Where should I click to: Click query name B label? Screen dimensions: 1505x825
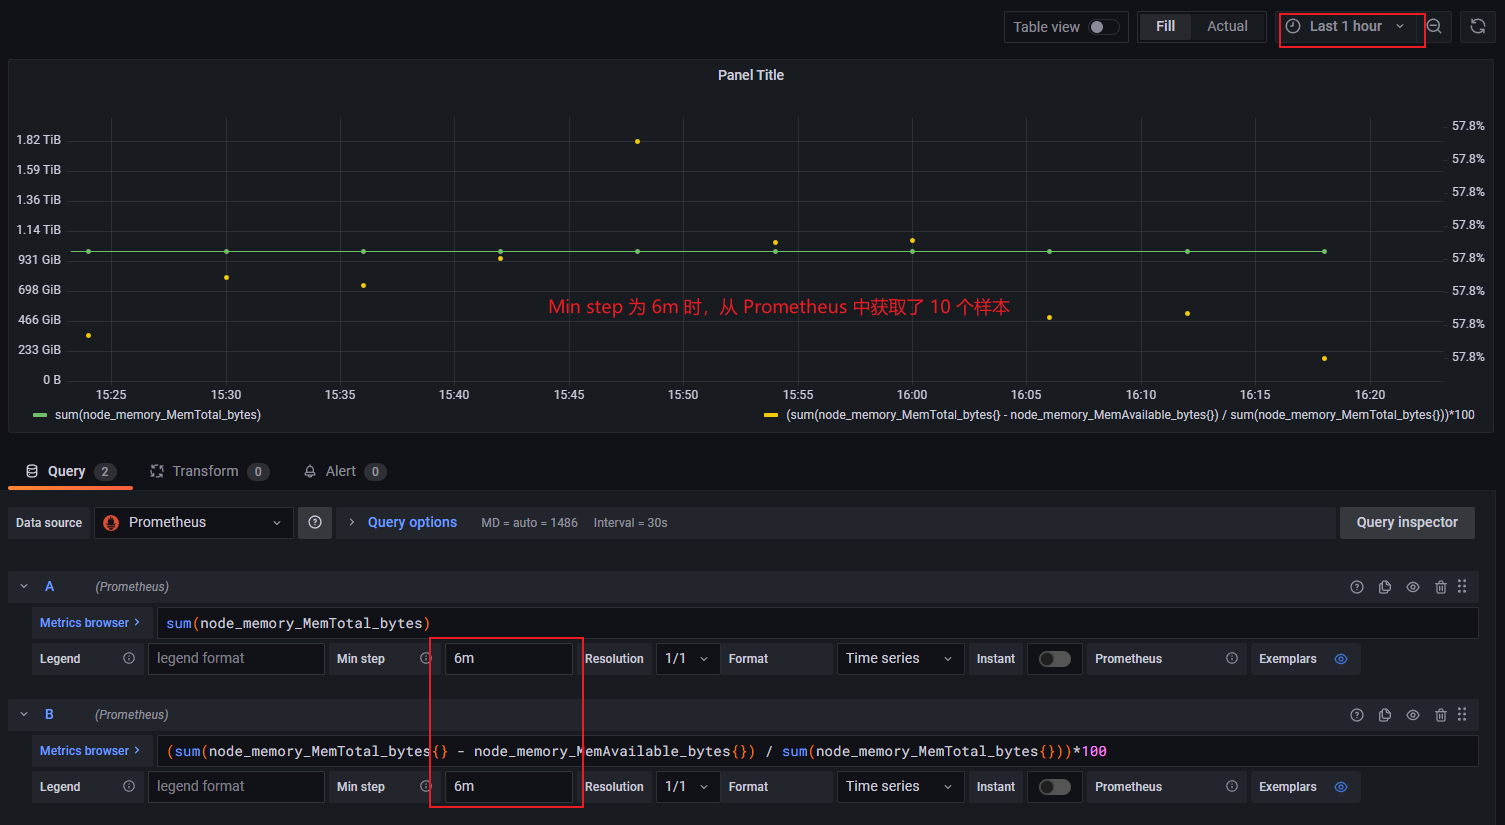[49, 715]
